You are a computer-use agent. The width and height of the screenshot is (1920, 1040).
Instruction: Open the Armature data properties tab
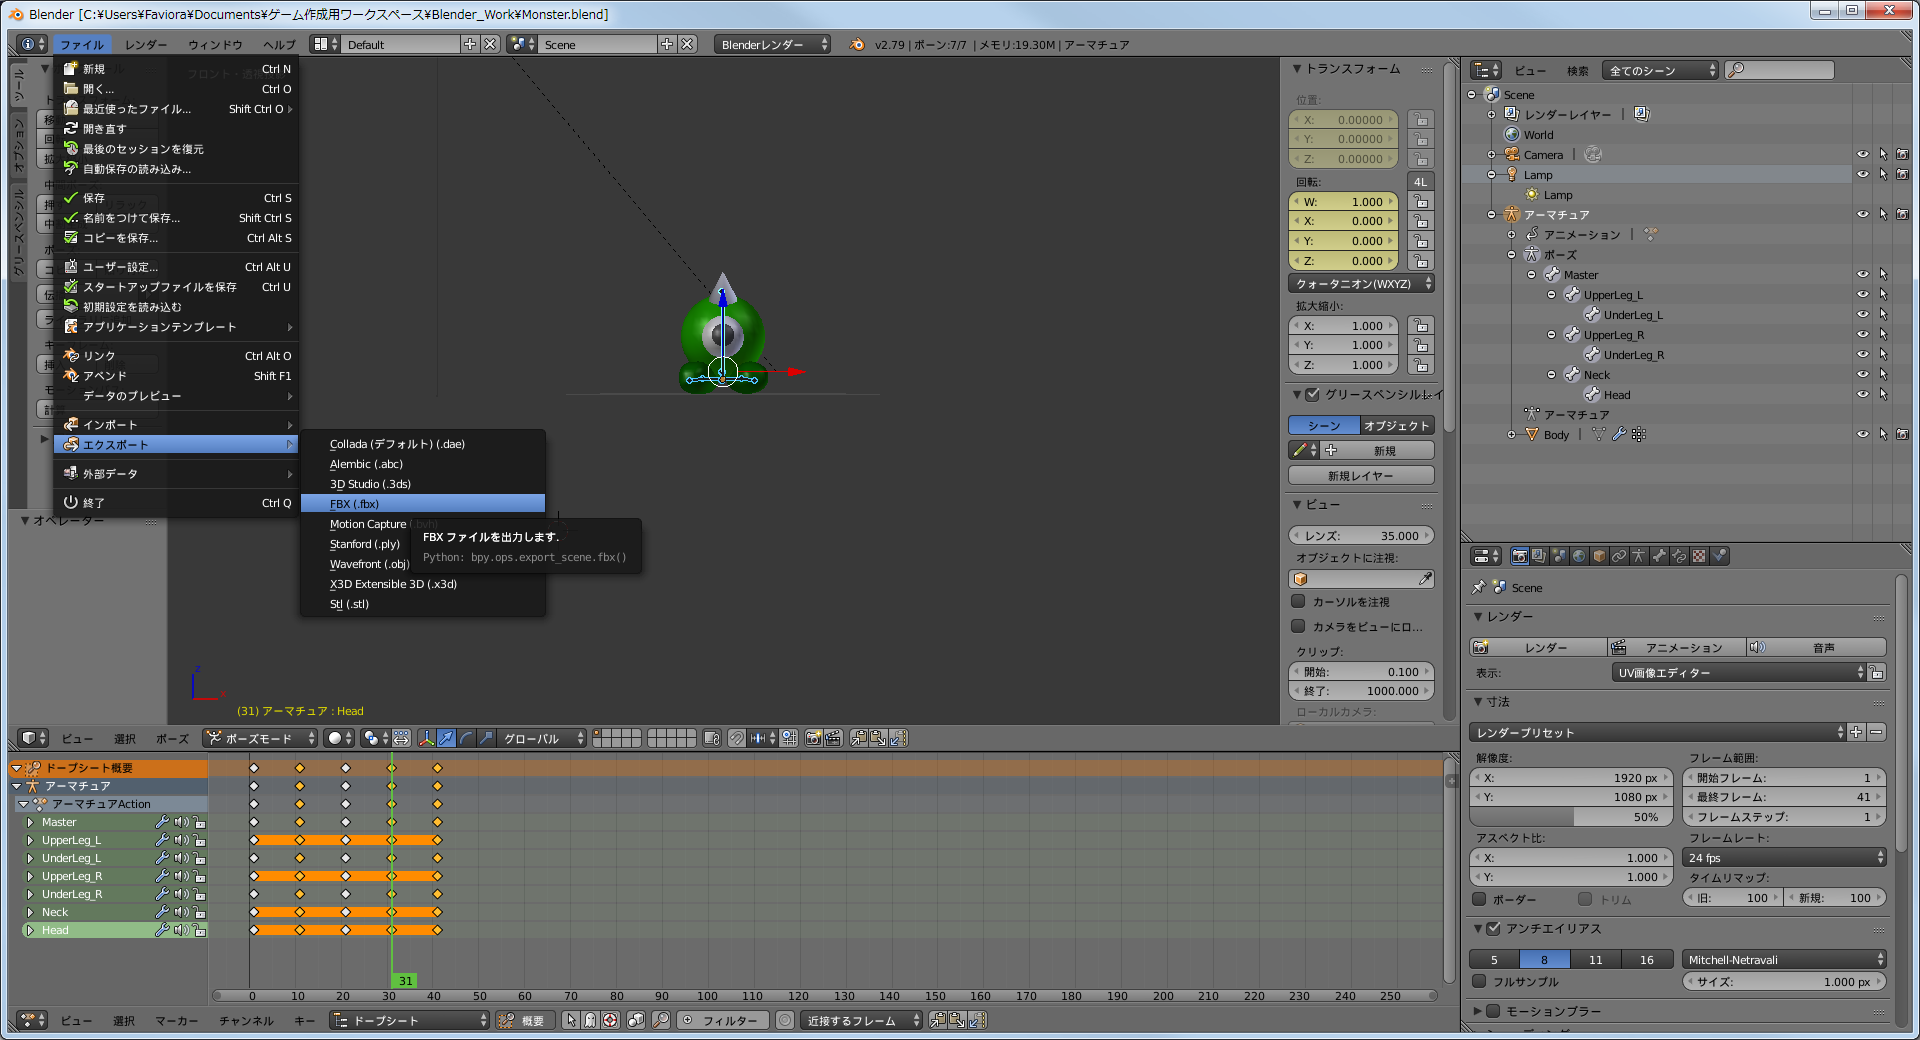point(1639,556)
